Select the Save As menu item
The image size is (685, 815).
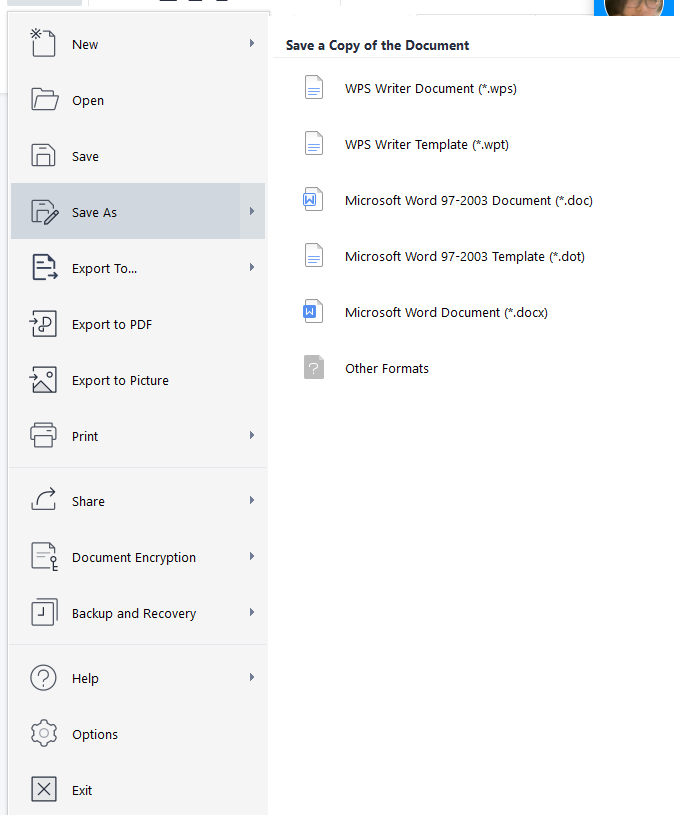point(95,212)
